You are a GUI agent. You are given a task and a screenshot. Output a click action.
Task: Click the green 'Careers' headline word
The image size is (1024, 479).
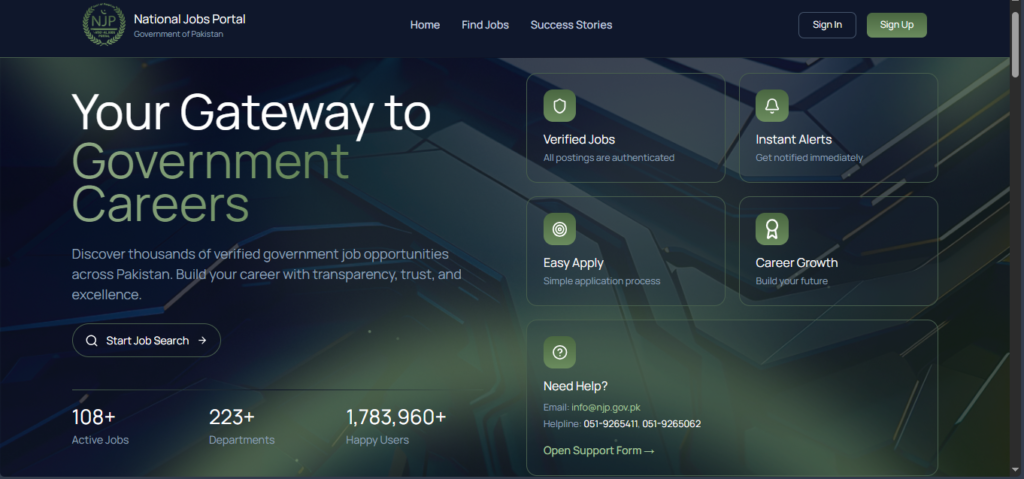[x=161, y=204]
